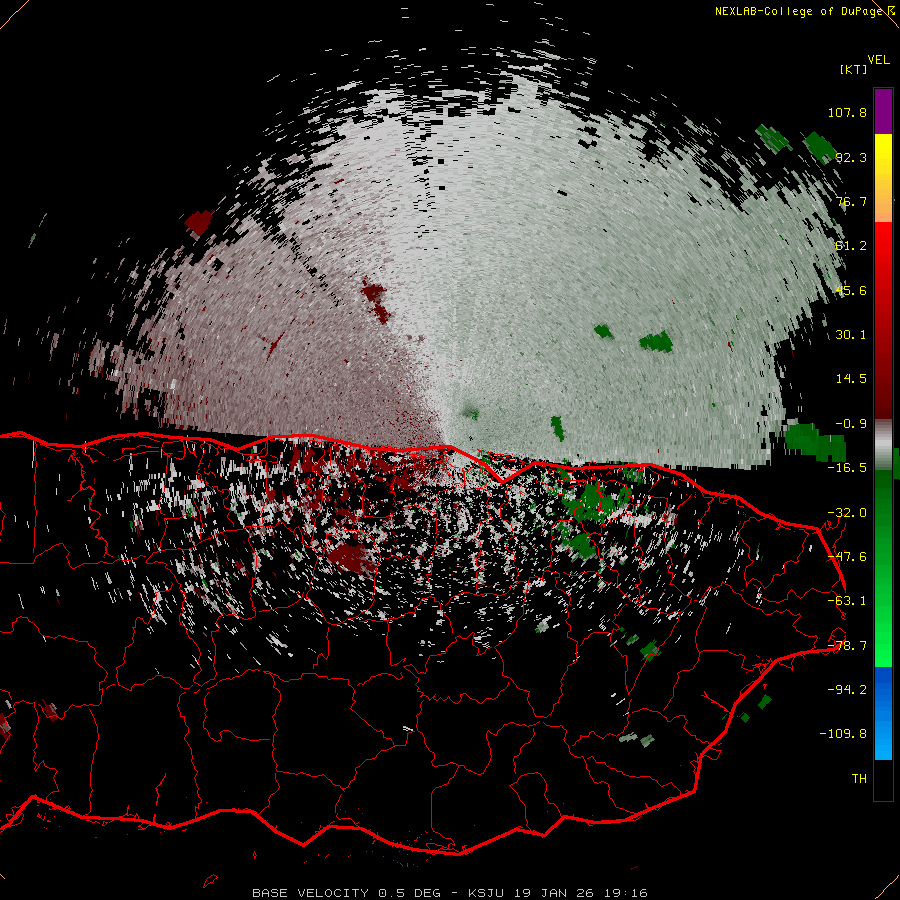Image resolution: width=900 pixels, height=900 pixels.
Task: Click the blue segment of the color bar
Action: 883,713
